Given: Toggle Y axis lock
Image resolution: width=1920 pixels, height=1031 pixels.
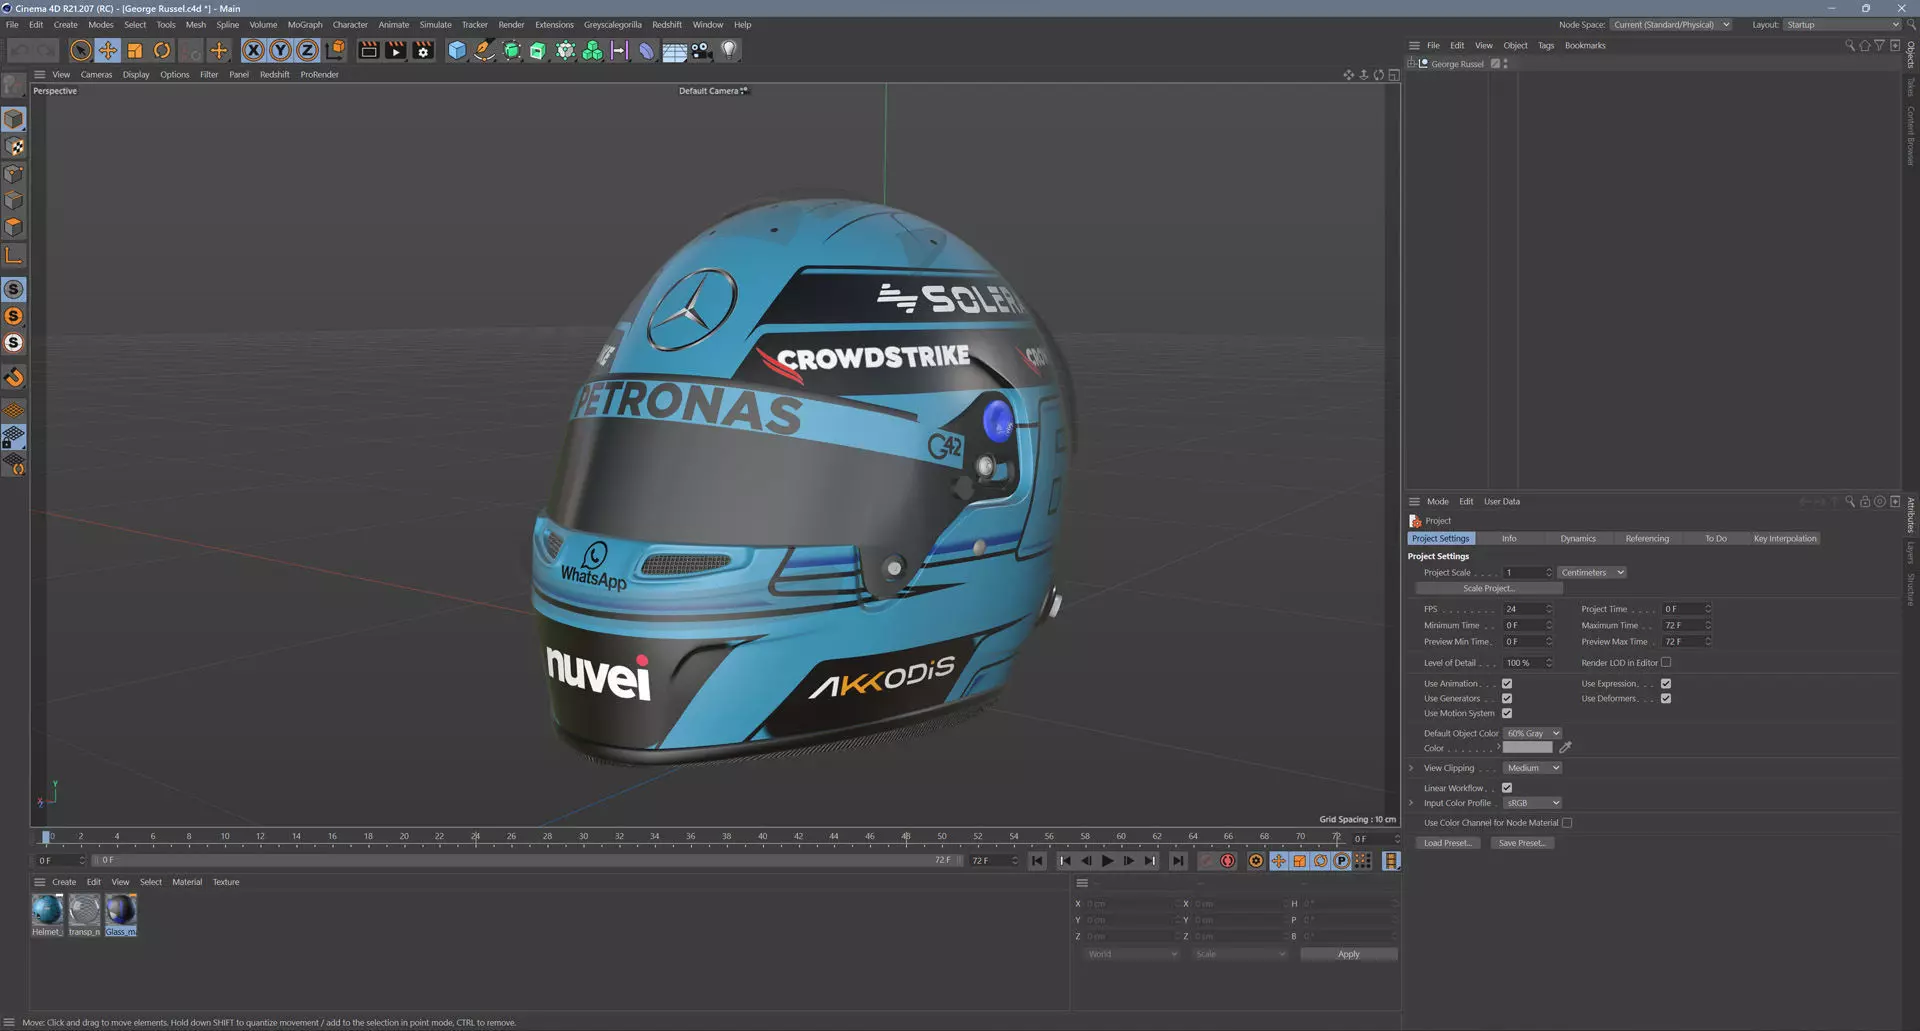Looking at the screenshot, I should (x=281, y=50).
